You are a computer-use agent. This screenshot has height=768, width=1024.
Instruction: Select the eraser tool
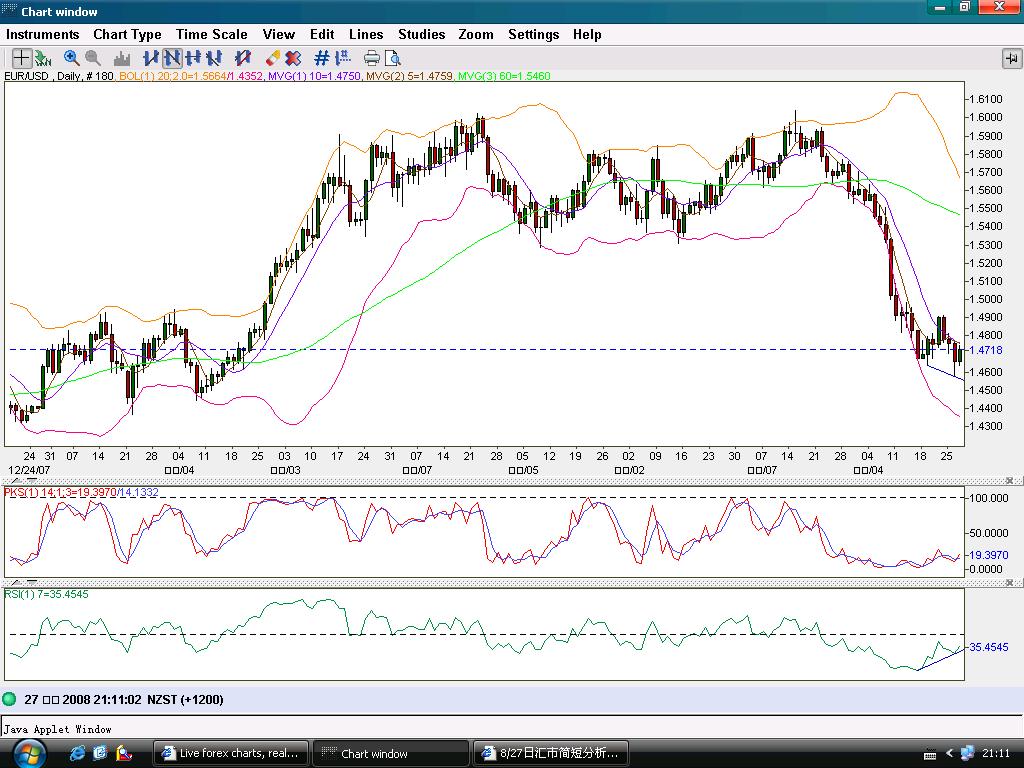(273, 58)
